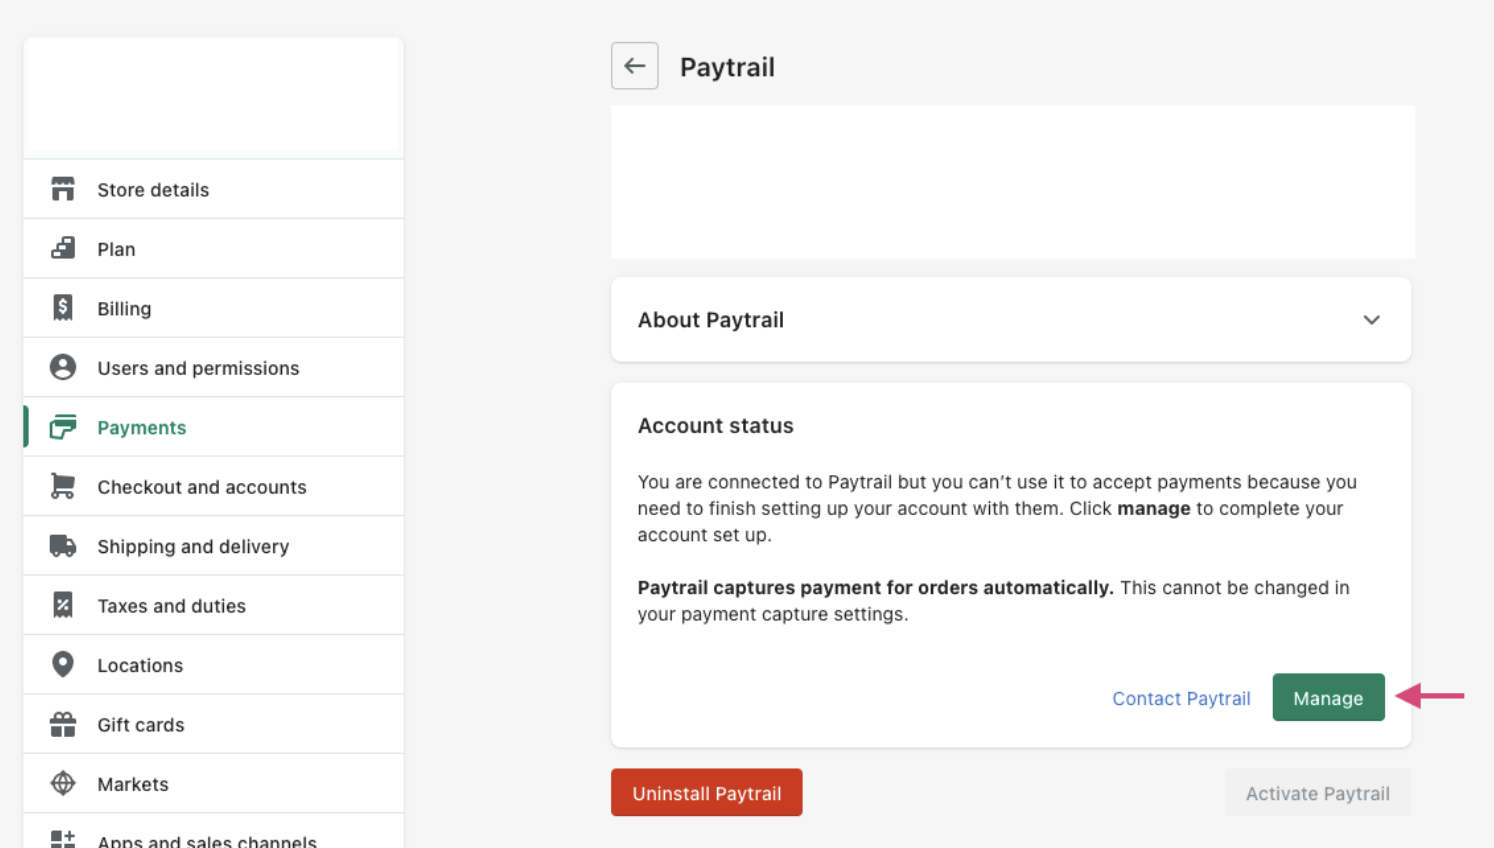This screenshot has height=848, width=1494.
Task: Open the Payments settings menu item
Action: click(141, 428)
